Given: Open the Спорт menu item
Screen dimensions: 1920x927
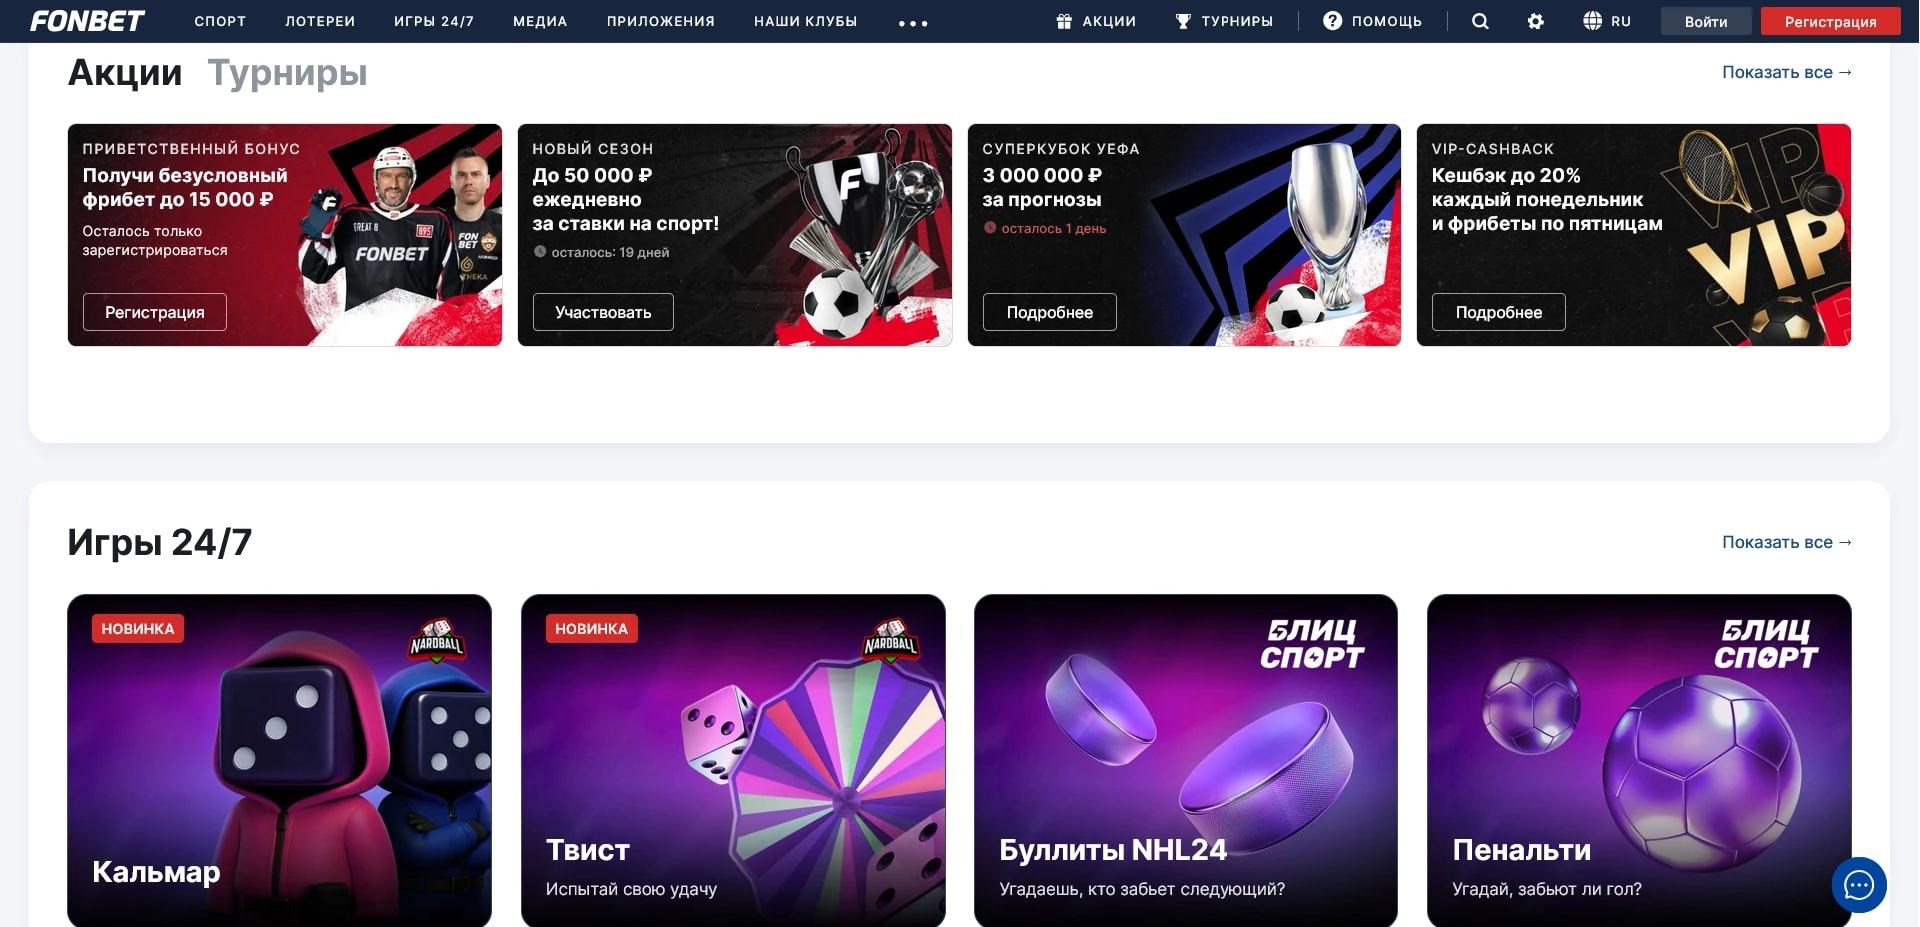Looking at the screenshot, I should pos(220,21).
